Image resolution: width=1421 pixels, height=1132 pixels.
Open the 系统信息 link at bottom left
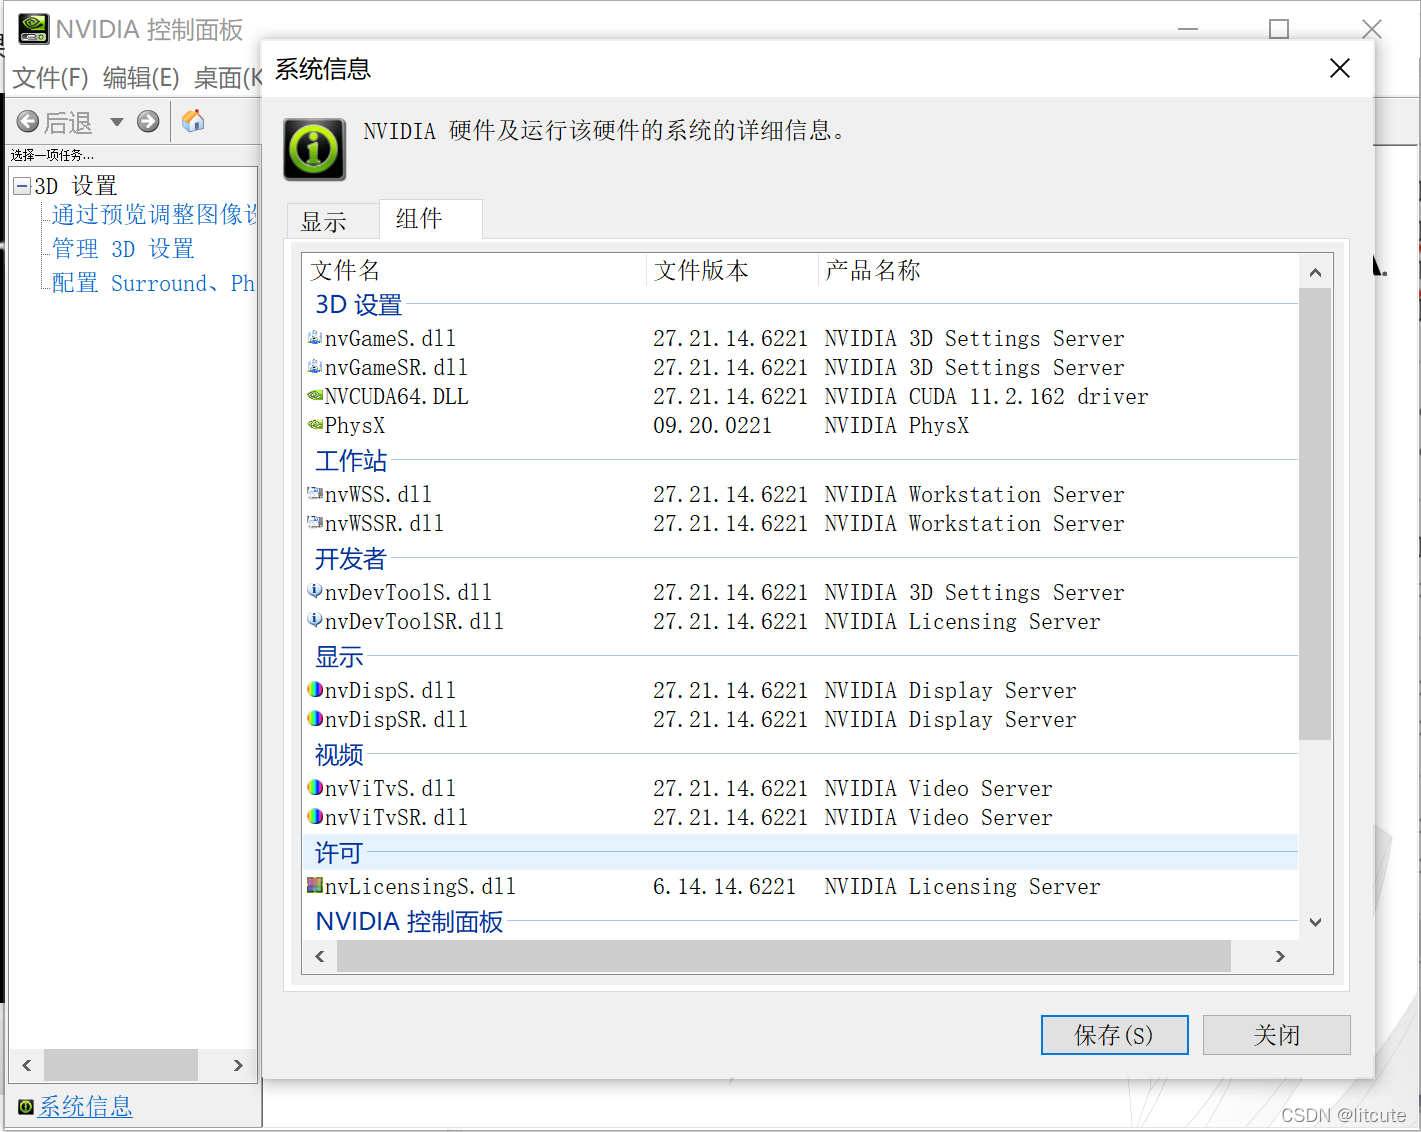point(85,1107)
